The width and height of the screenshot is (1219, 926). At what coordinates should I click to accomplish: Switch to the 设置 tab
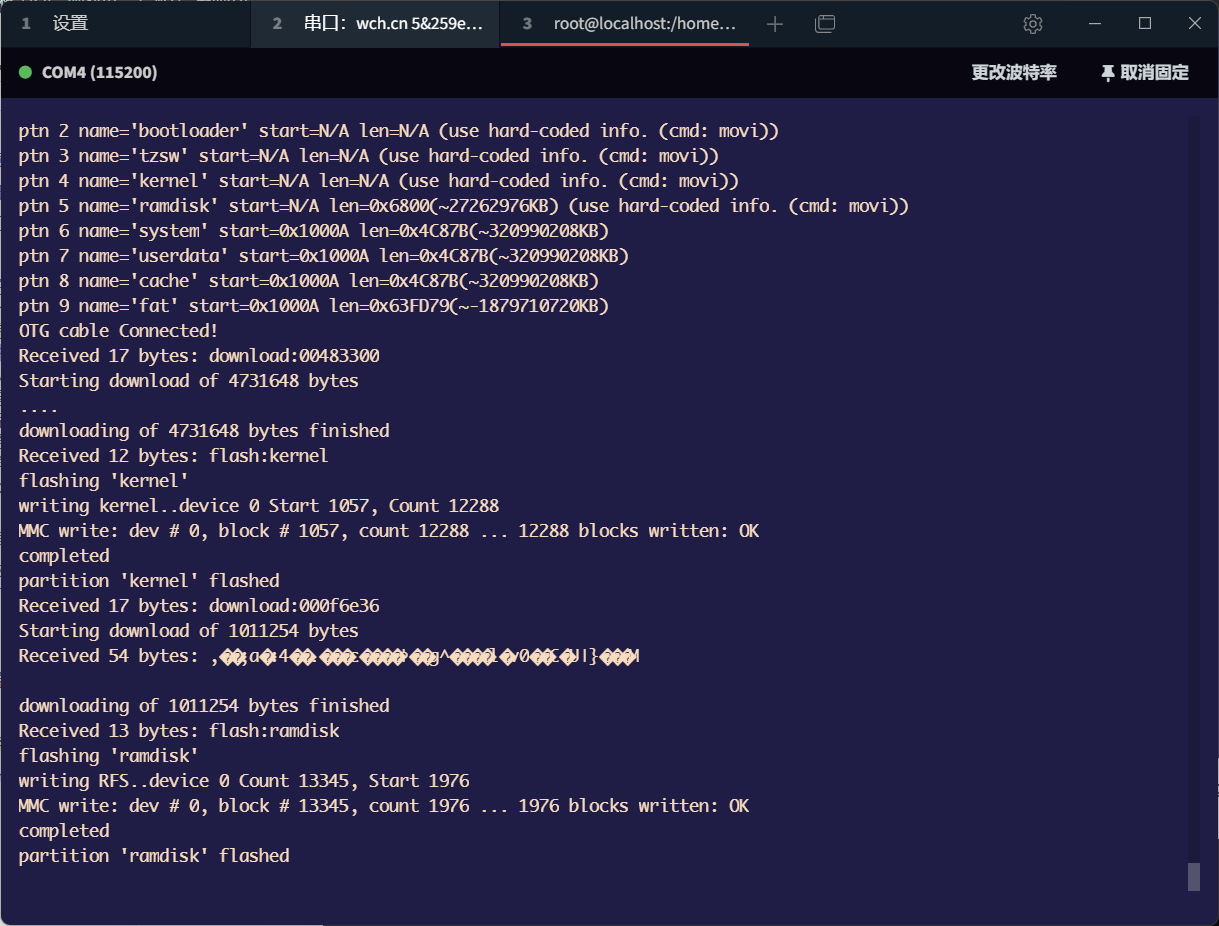click(125, 24)
